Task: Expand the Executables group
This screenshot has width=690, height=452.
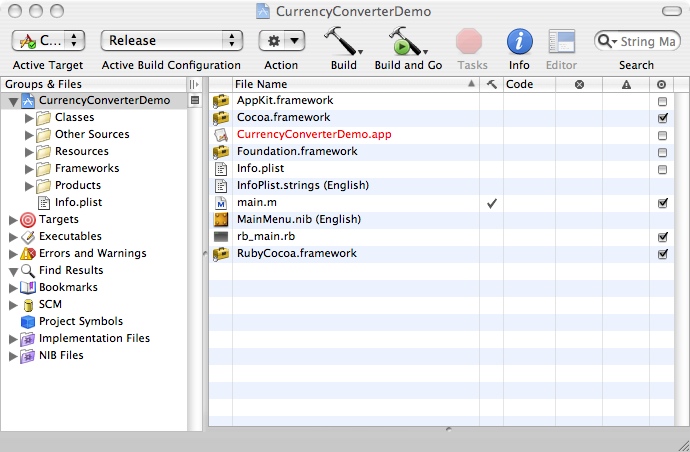Action: click(13, 237)
